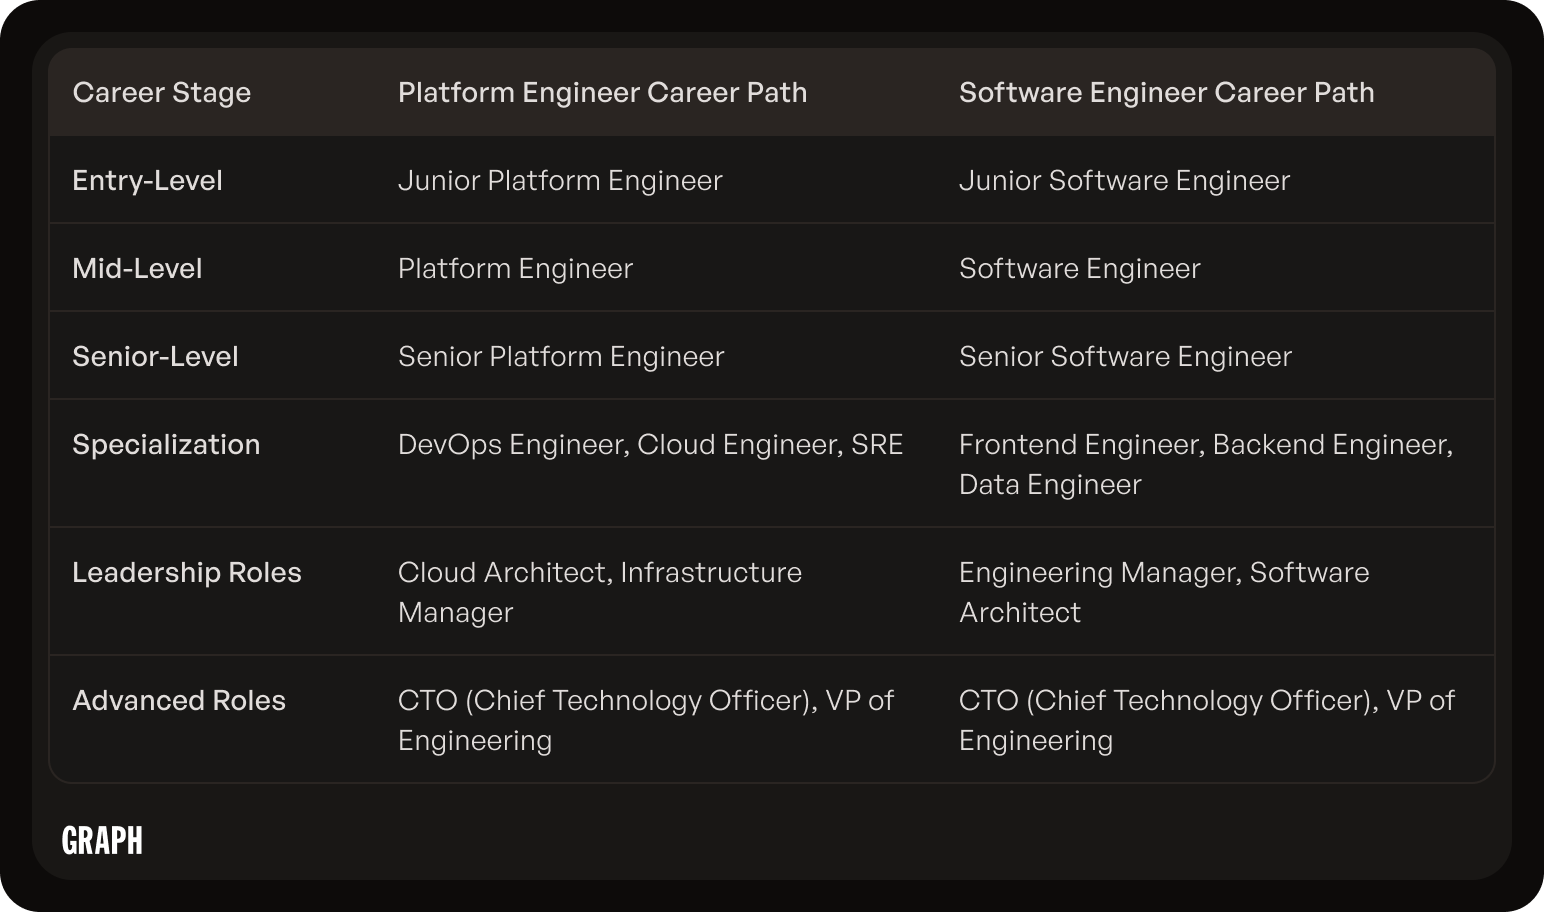Screen dimensions: 1544x912
Task: Select the "Junior Software Engineer" cell
Action: click(x=1124, y=181)
